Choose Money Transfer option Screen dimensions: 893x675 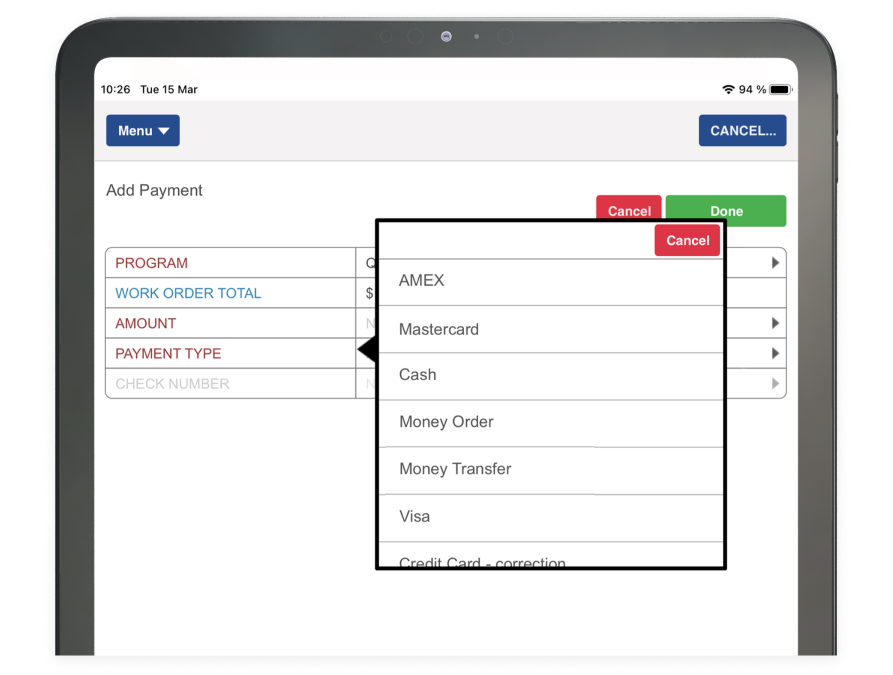tap(551, 471)
